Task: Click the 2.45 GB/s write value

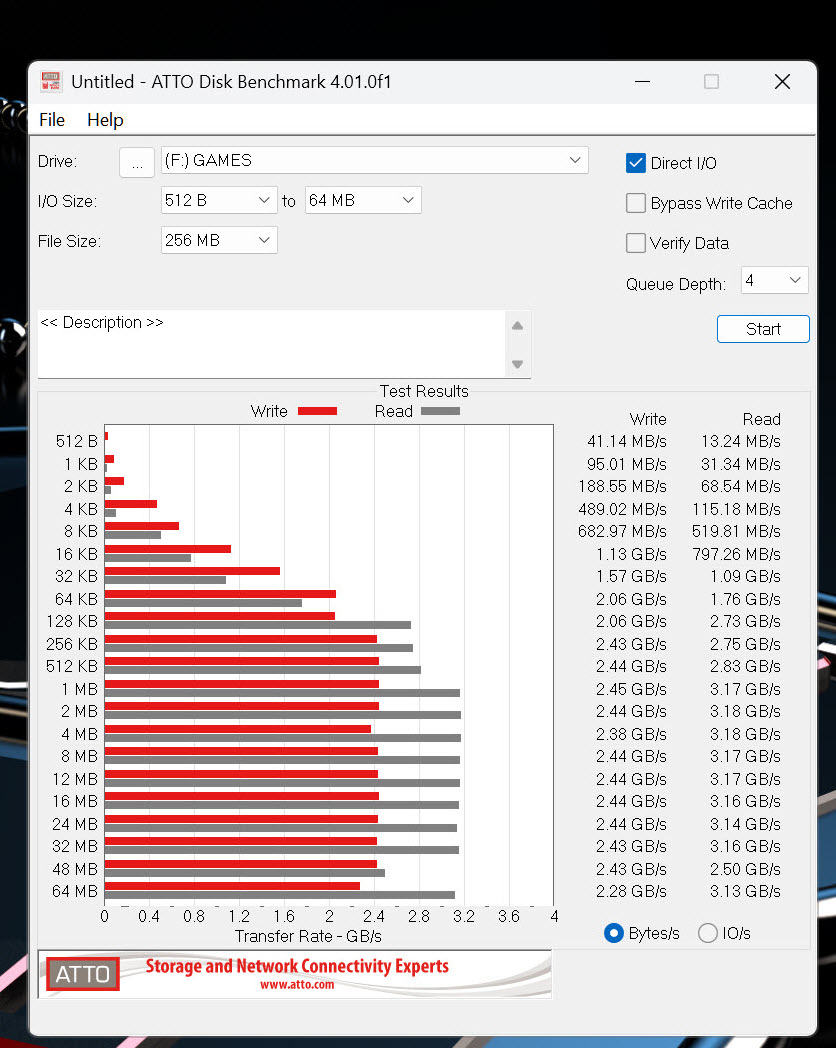Action: [632, 689]
